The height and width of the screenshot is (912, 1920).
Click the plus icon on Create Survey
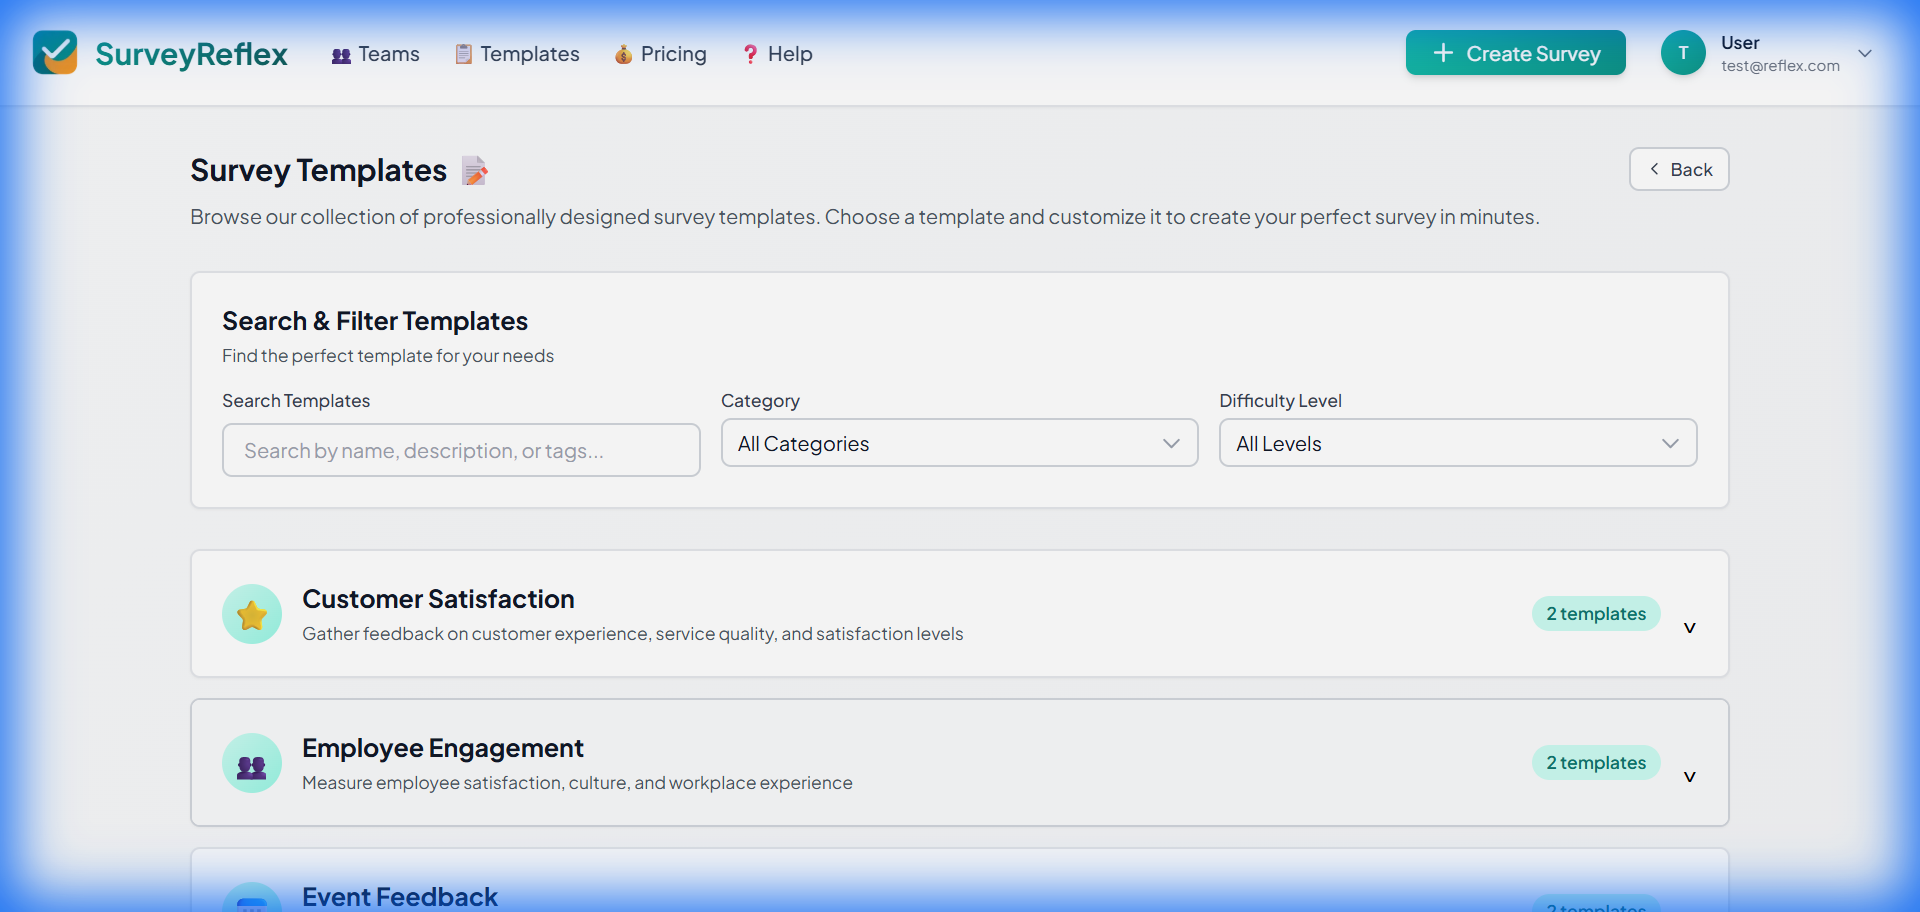point(1443,54)
